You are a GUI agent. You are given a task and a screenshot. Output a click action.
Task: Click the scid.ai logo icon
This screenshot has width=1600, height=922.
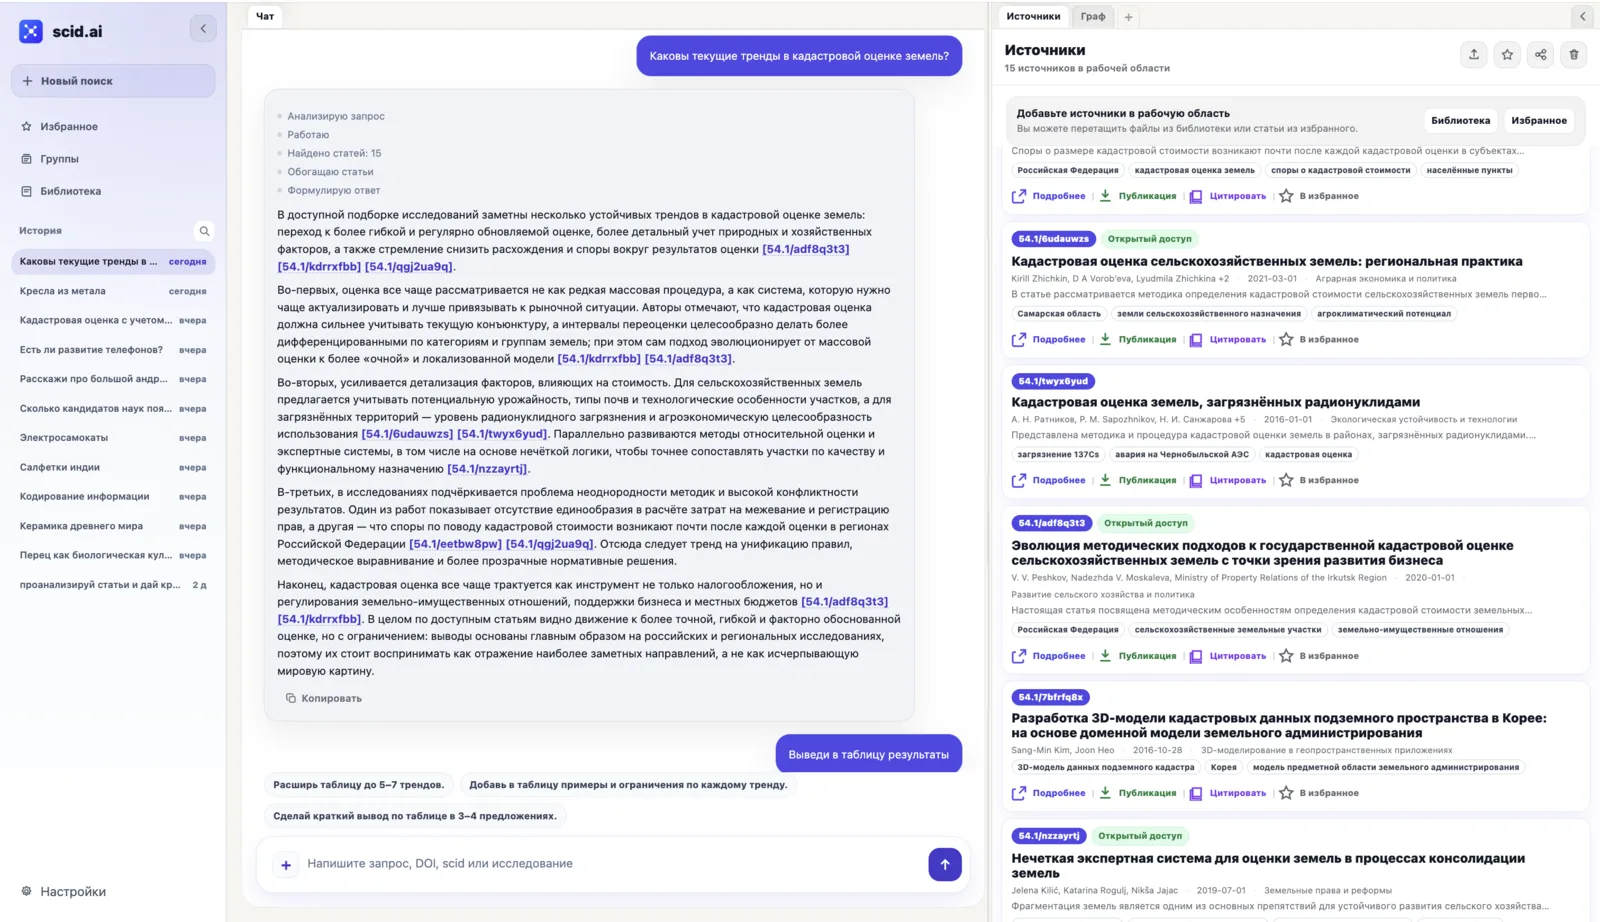31,31
